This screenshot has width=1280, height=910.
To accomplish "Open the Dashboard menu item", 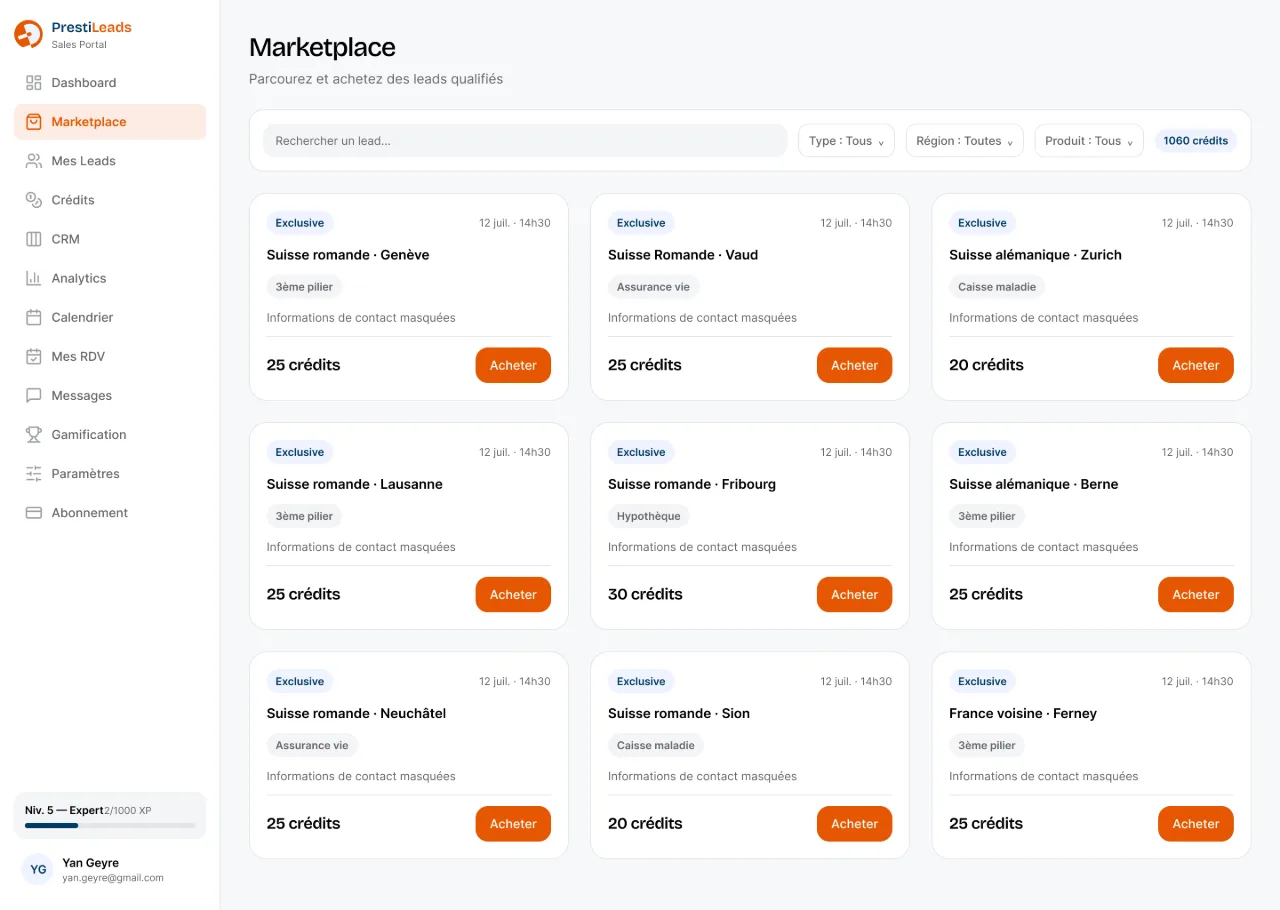I will (110, 83).
